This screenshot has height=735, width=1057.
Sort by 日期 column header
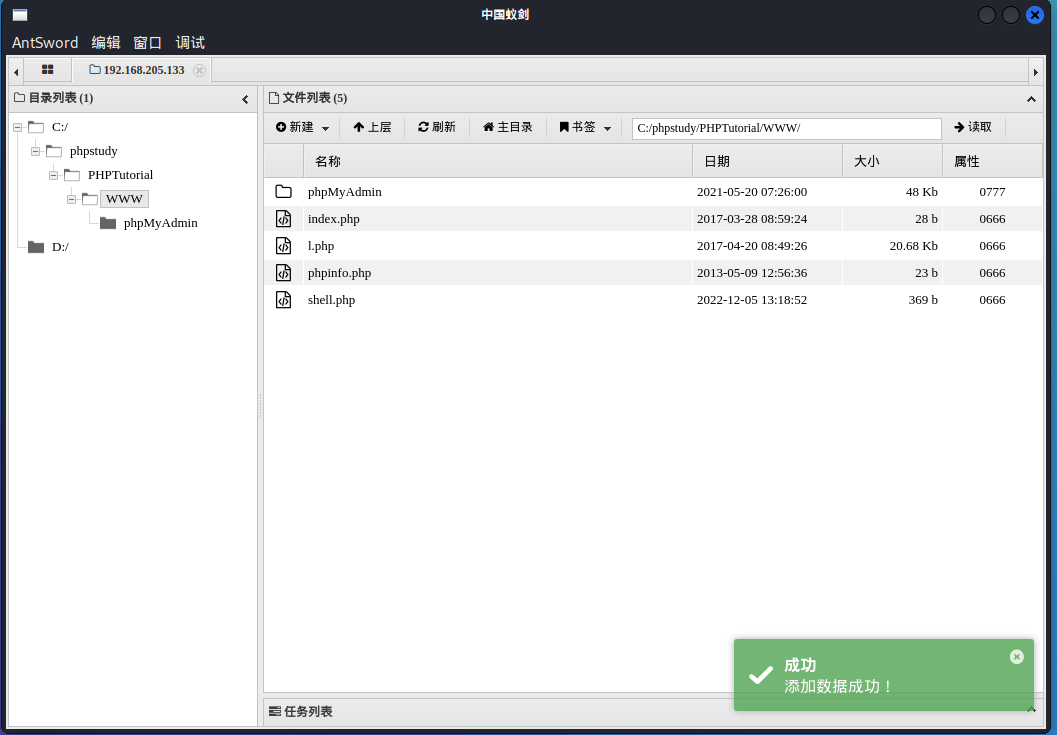coord(767,161)
